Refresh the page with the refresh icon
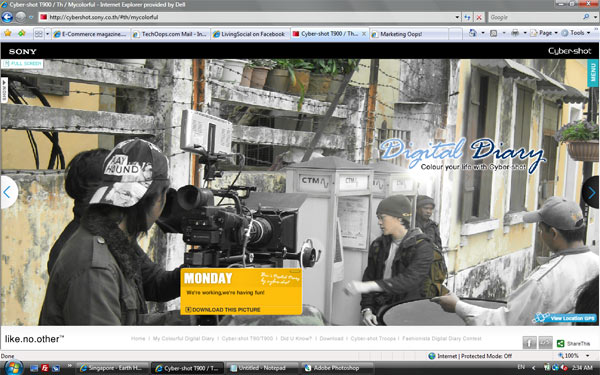This screenshot has width=600, height=375. [x=467, y=17]
